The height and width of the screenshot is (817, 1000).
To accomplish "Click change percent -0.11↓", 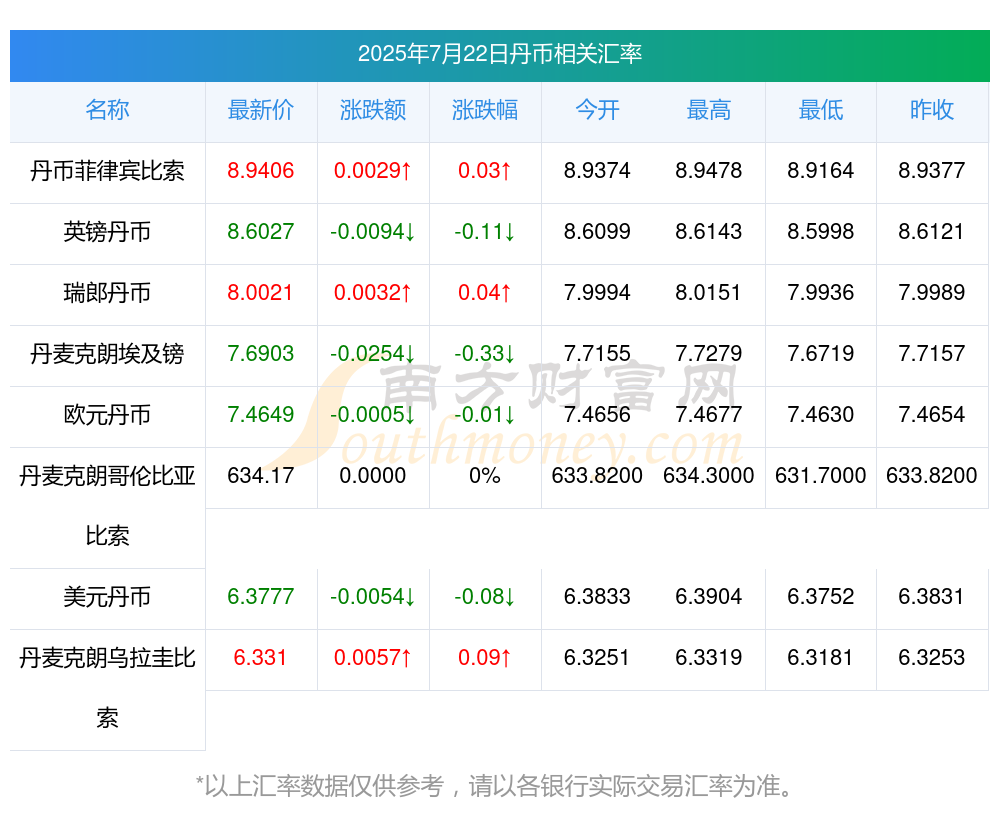I will pos(485,231).
